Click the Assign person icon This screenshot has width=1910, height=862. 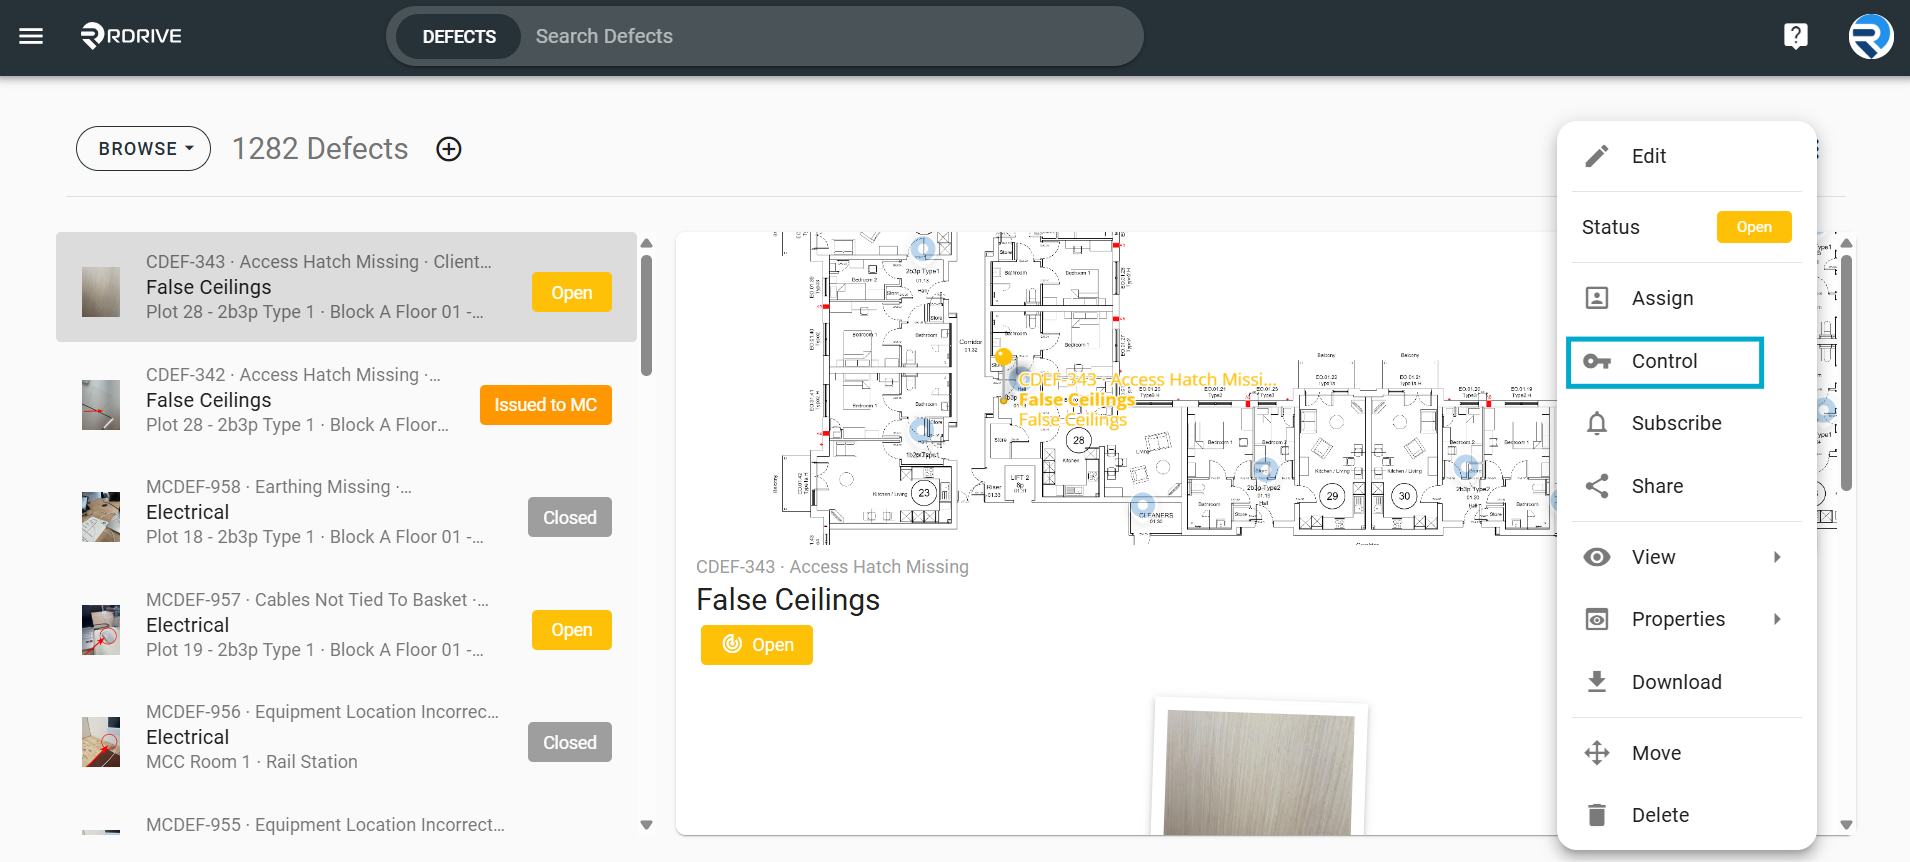[1597, 298]
